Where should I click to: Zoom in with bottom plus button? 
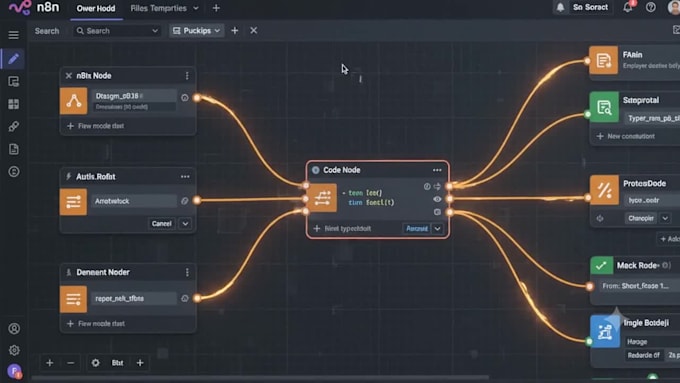pos(49,363)
